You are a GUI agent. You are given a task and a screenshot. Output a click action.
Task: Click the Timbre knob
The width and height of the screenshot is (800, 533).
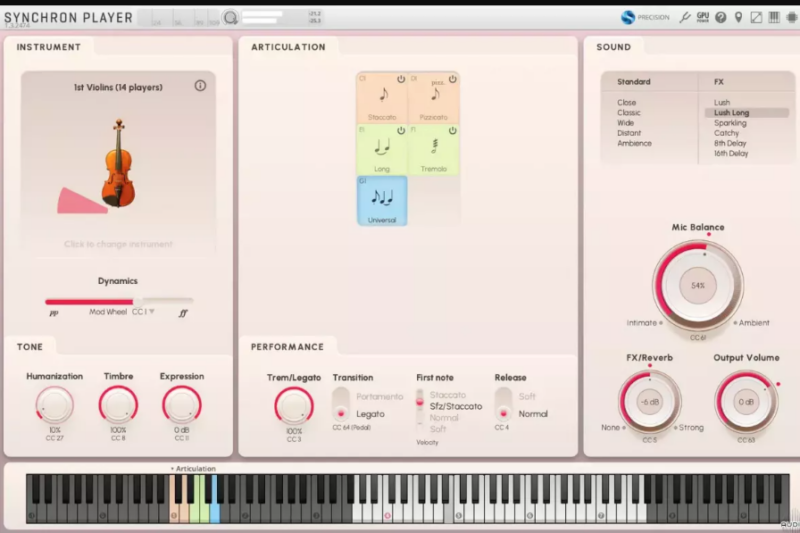[x=118, y=404]
